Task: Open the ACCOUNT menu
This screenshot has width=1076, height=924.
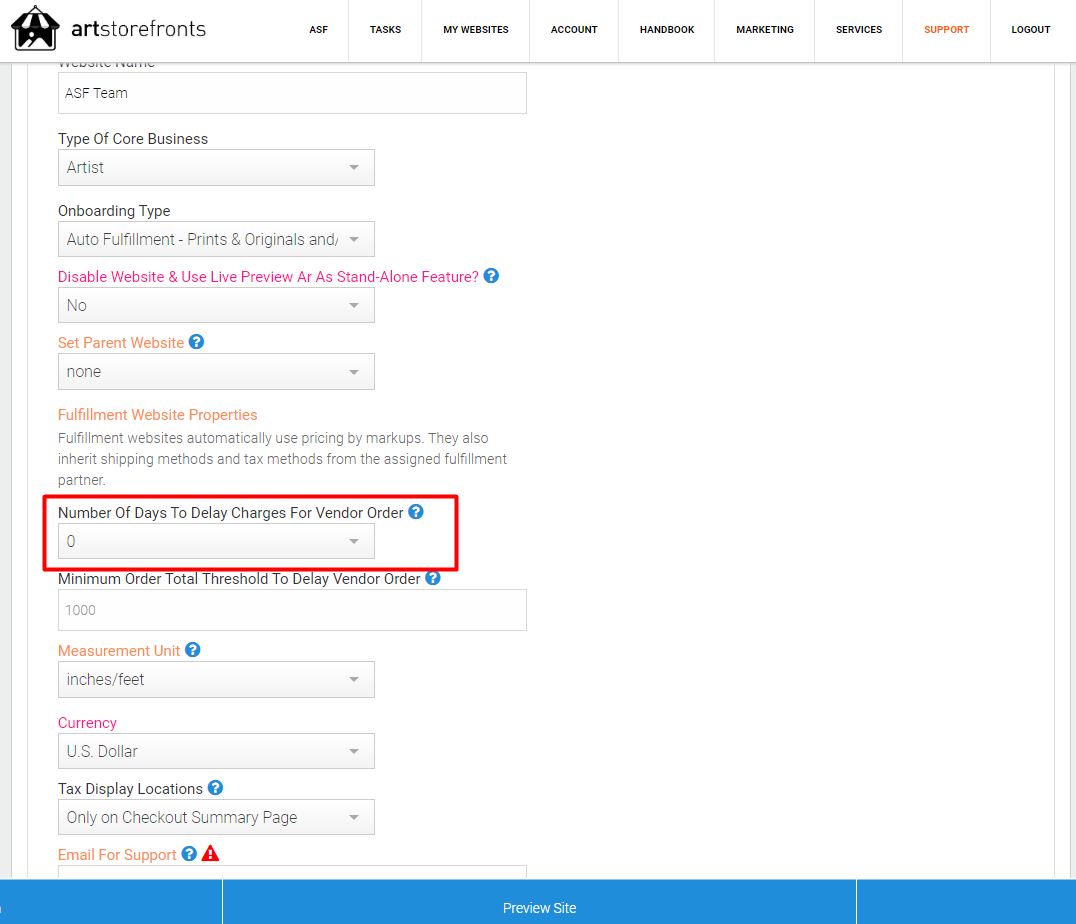Action: pos(574,30)
